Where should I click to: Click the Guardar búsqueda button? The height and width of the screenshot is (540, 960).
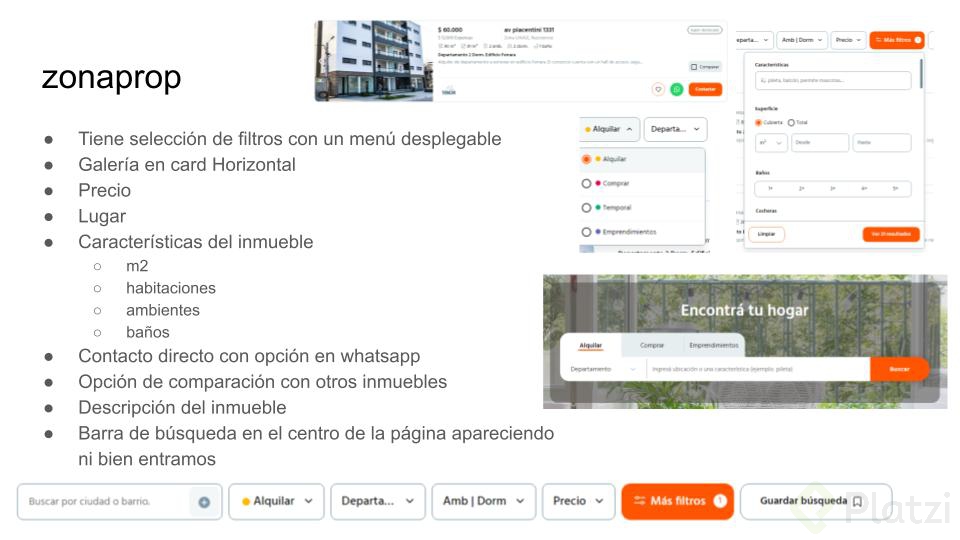point(816,501)
